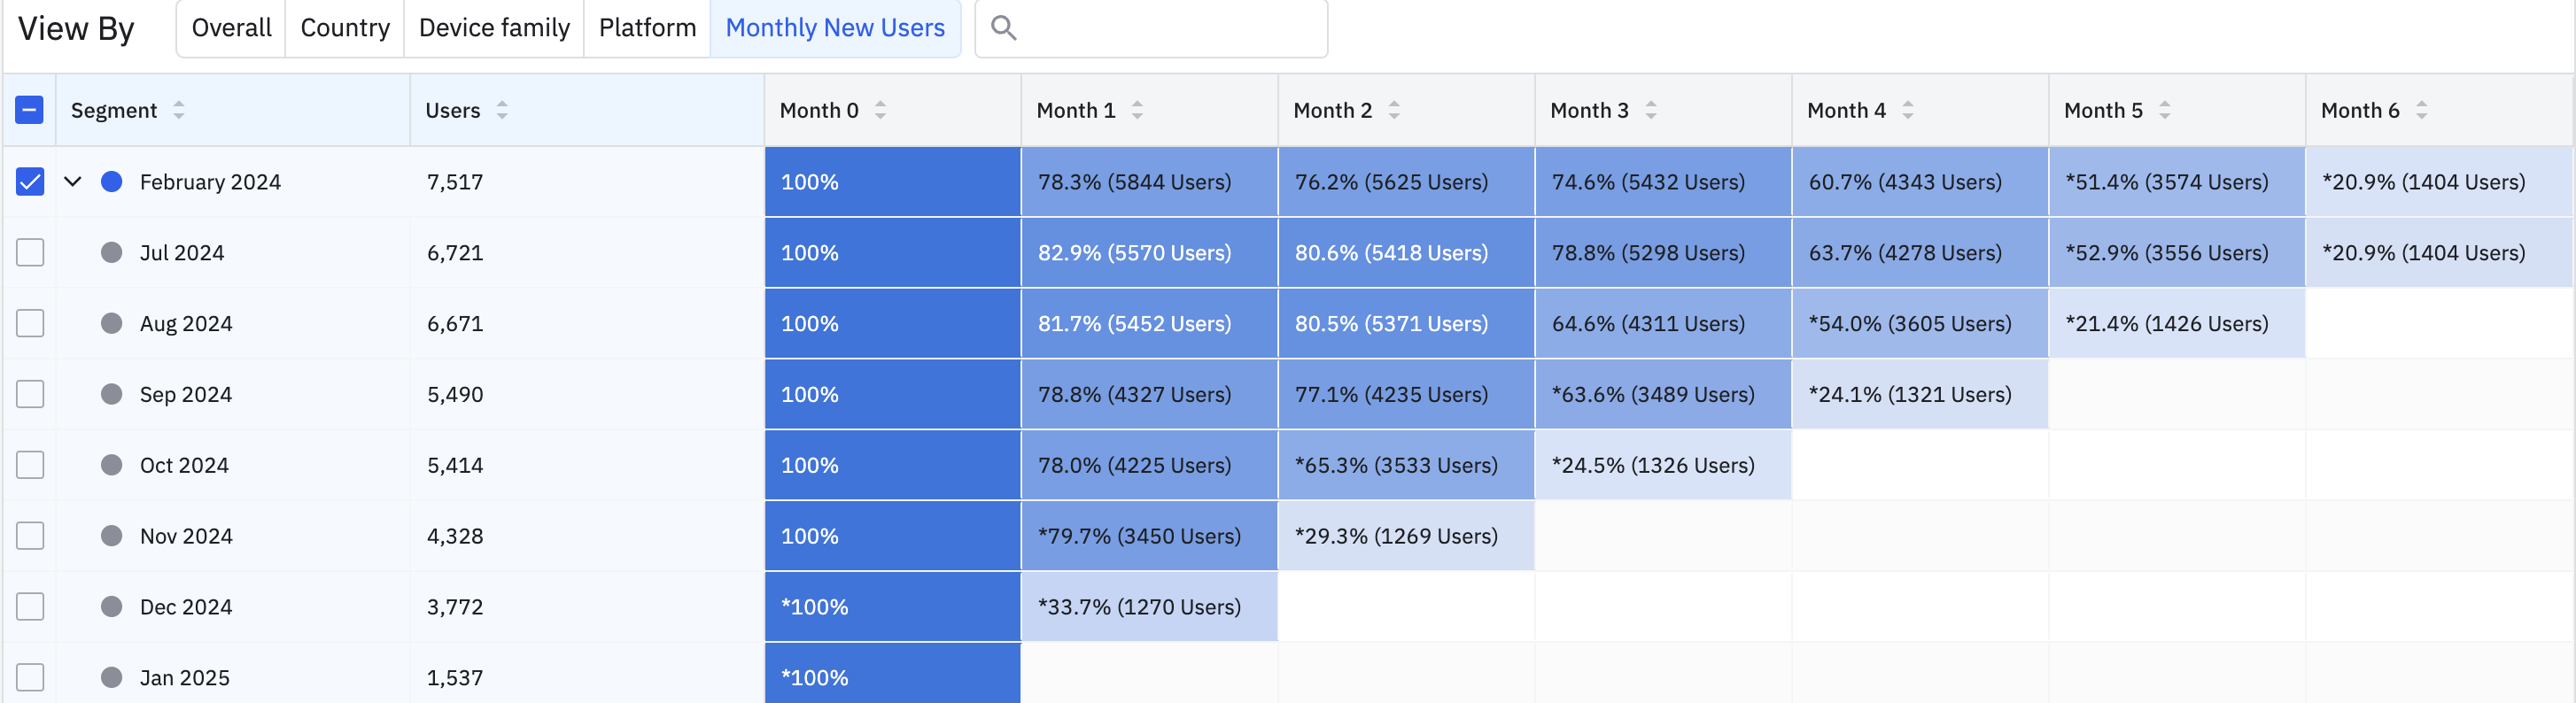Sort Month 1 column
The height and width of the screenshot is (703, 2576).
click(x=1137, y=110)
